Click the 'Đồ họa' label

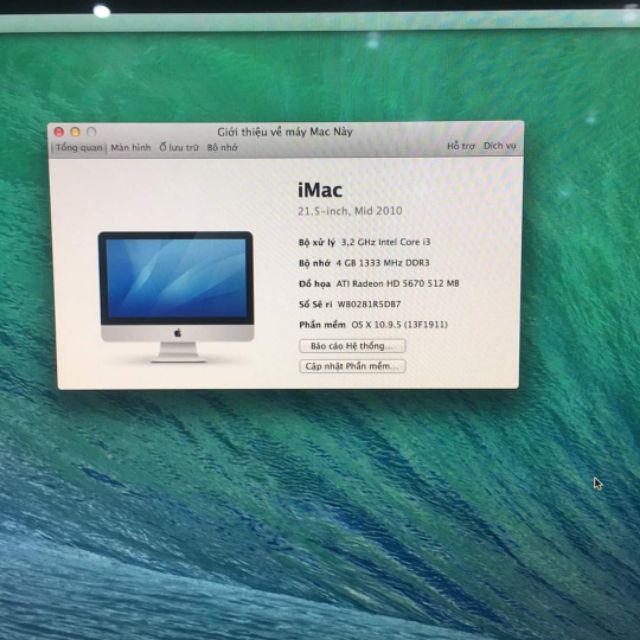(314, 283)
